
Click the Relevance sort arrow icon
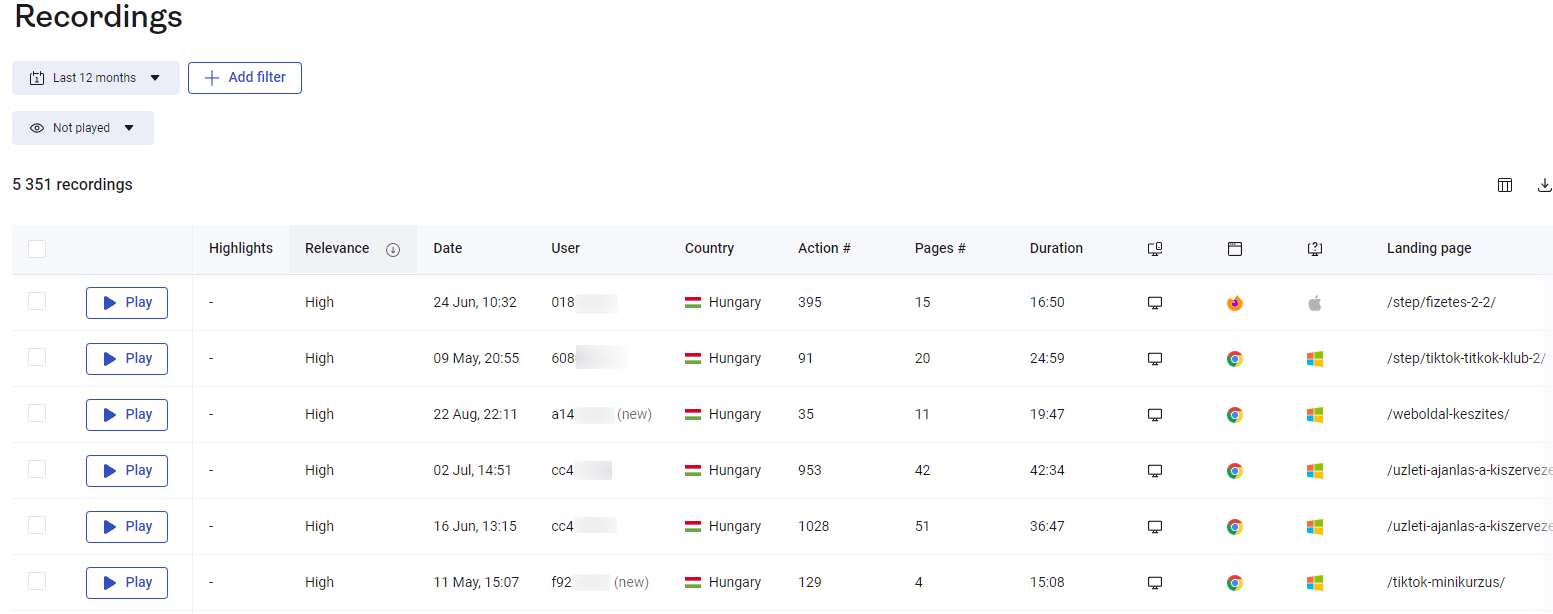click(x=393, y=249)
